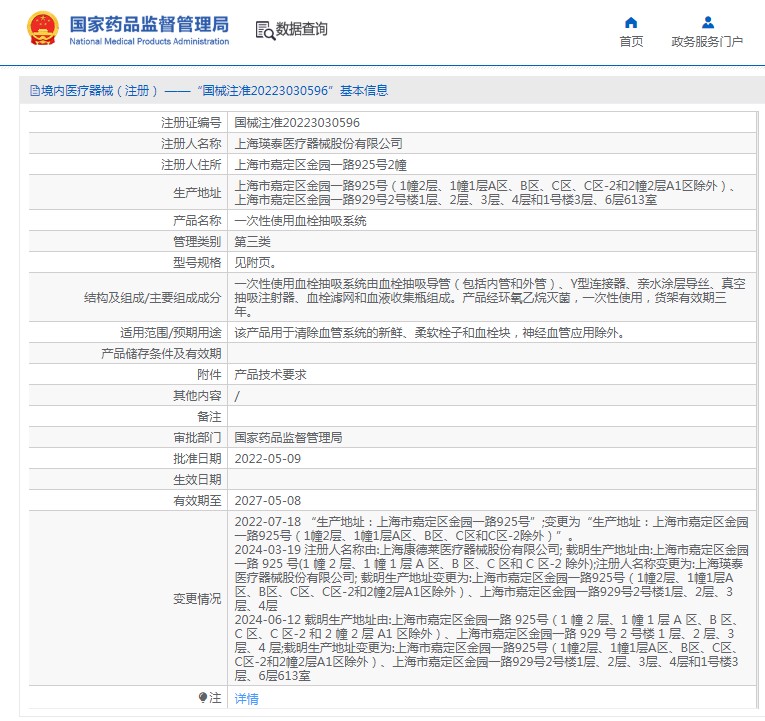
Task: Click the 管理类别 row label
Action: [x=197, y=241]
